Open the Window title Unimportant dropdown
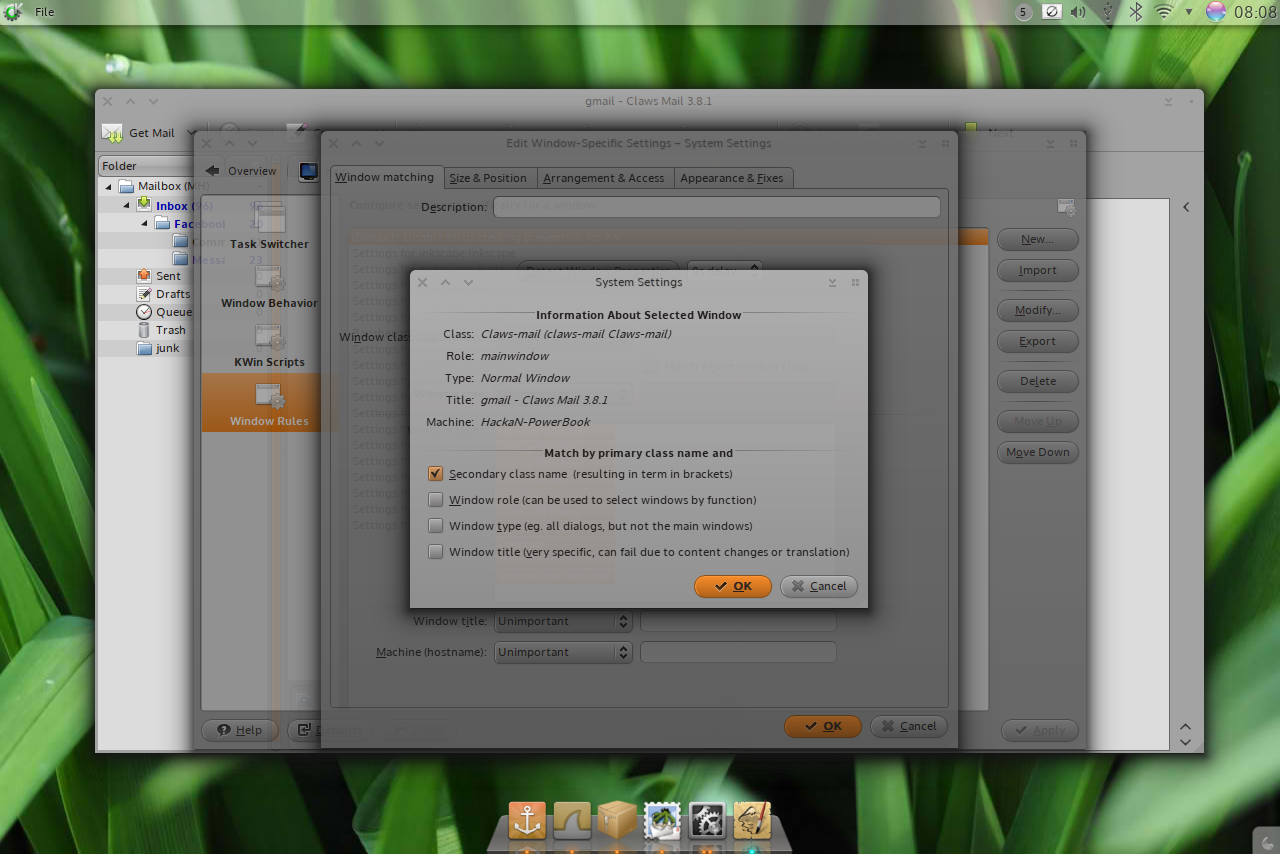The width and height of the screenshot is (1280, 854). pyautogui.click(x=563, y=621)
